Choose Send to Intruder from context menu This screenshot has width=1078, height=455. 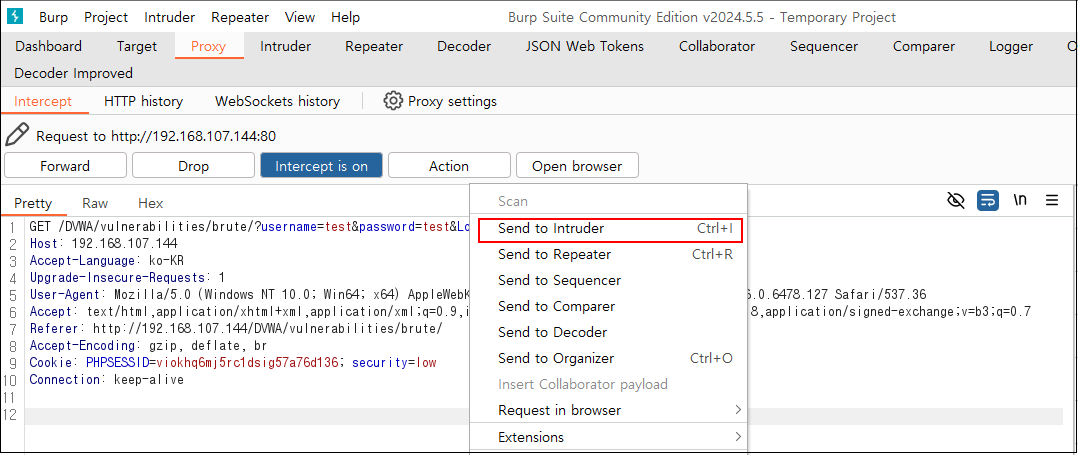[x=610, y=229]
